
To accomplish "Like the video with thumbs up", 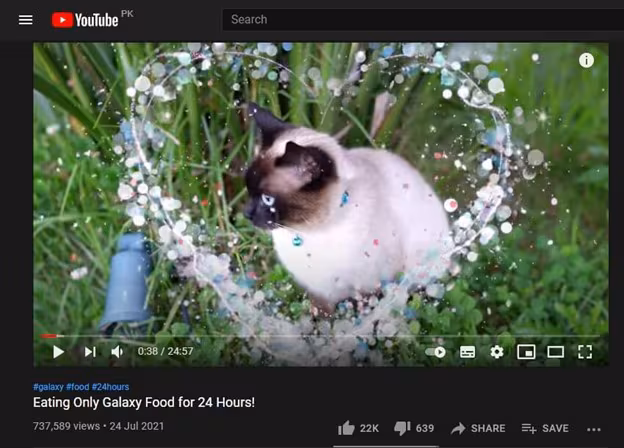I will point(358,428).
